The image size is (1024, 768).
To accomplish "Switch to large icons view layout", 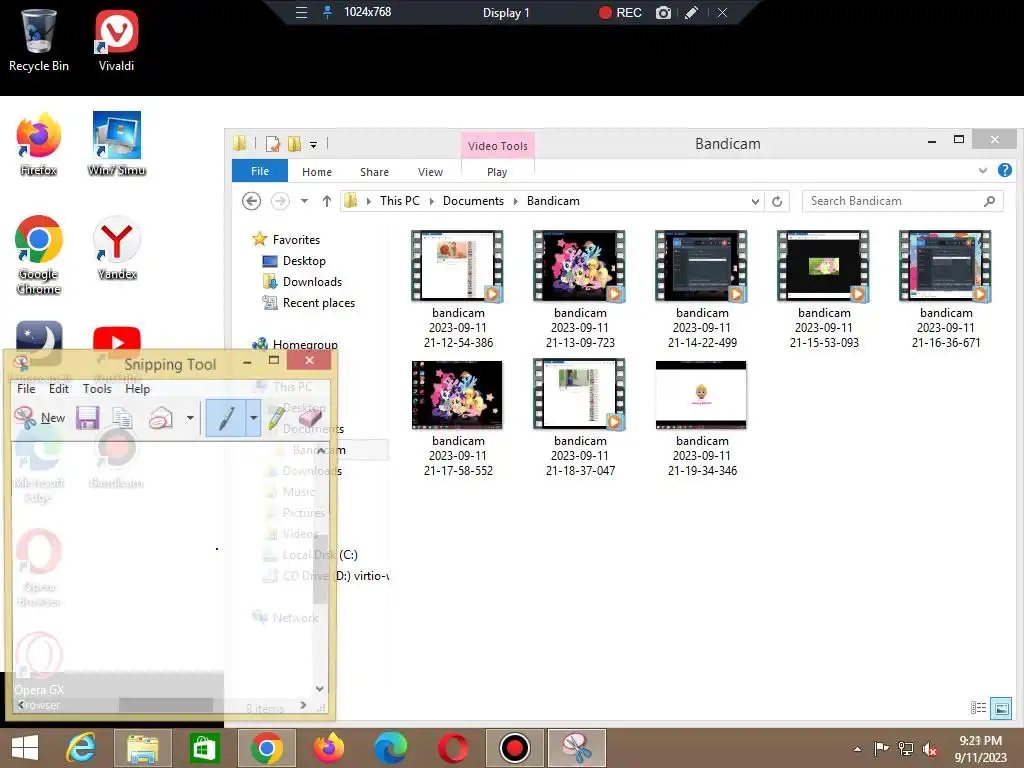I will click(x=1001, y=708).
